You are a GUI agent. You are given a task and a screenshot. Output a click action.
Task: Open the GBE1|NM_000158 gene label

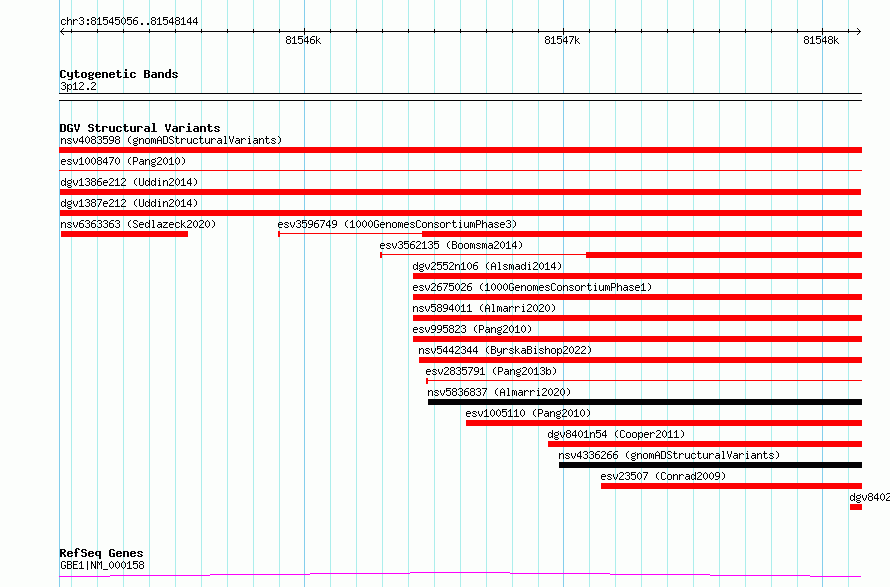pyautogui.click(x=103, y=565)
